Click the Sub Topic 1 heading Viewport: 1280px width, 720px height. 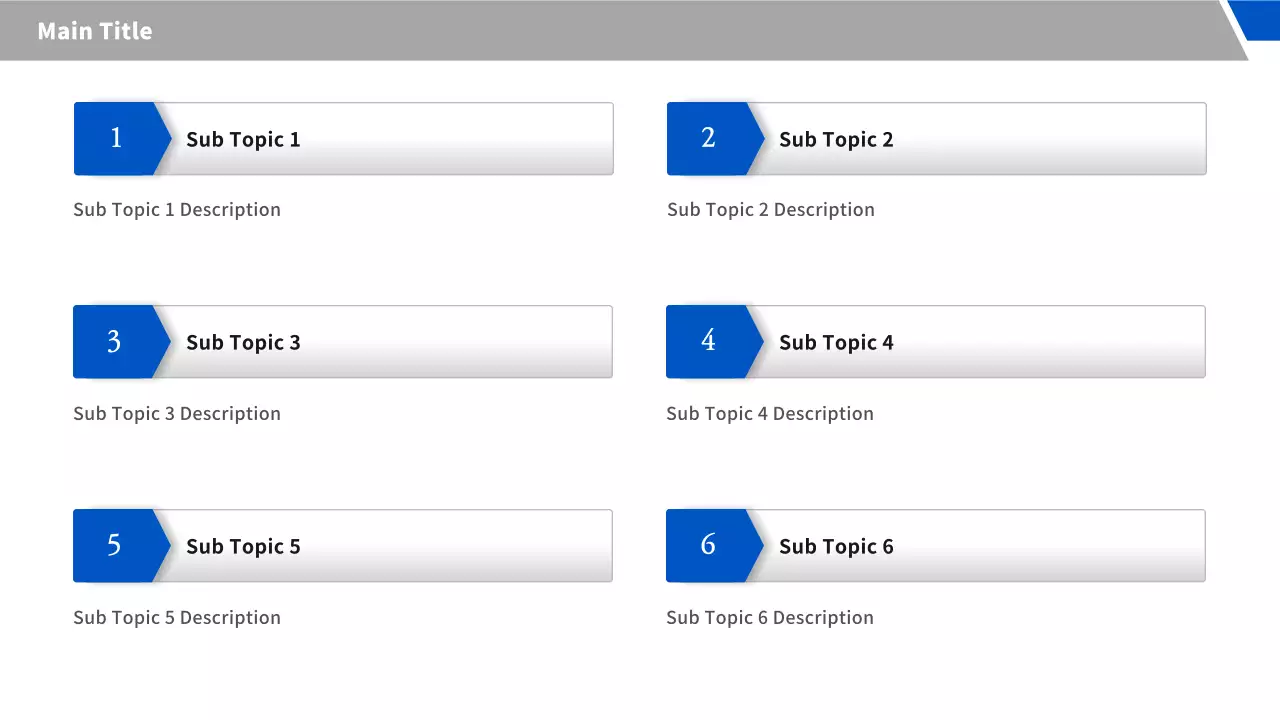pyautogui.click(x=243, y=140)
